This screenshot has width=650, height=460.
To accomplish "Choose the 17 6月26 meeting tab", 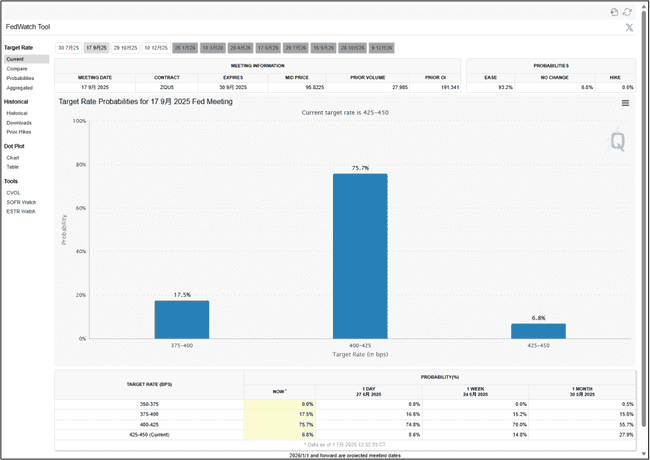I will click(x=268, y=48).
